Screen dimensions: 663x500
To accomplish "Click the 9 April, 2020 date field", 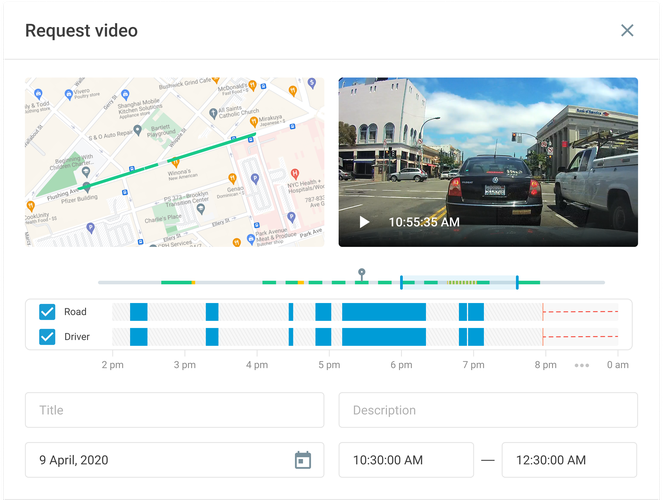I will point(175,460).
